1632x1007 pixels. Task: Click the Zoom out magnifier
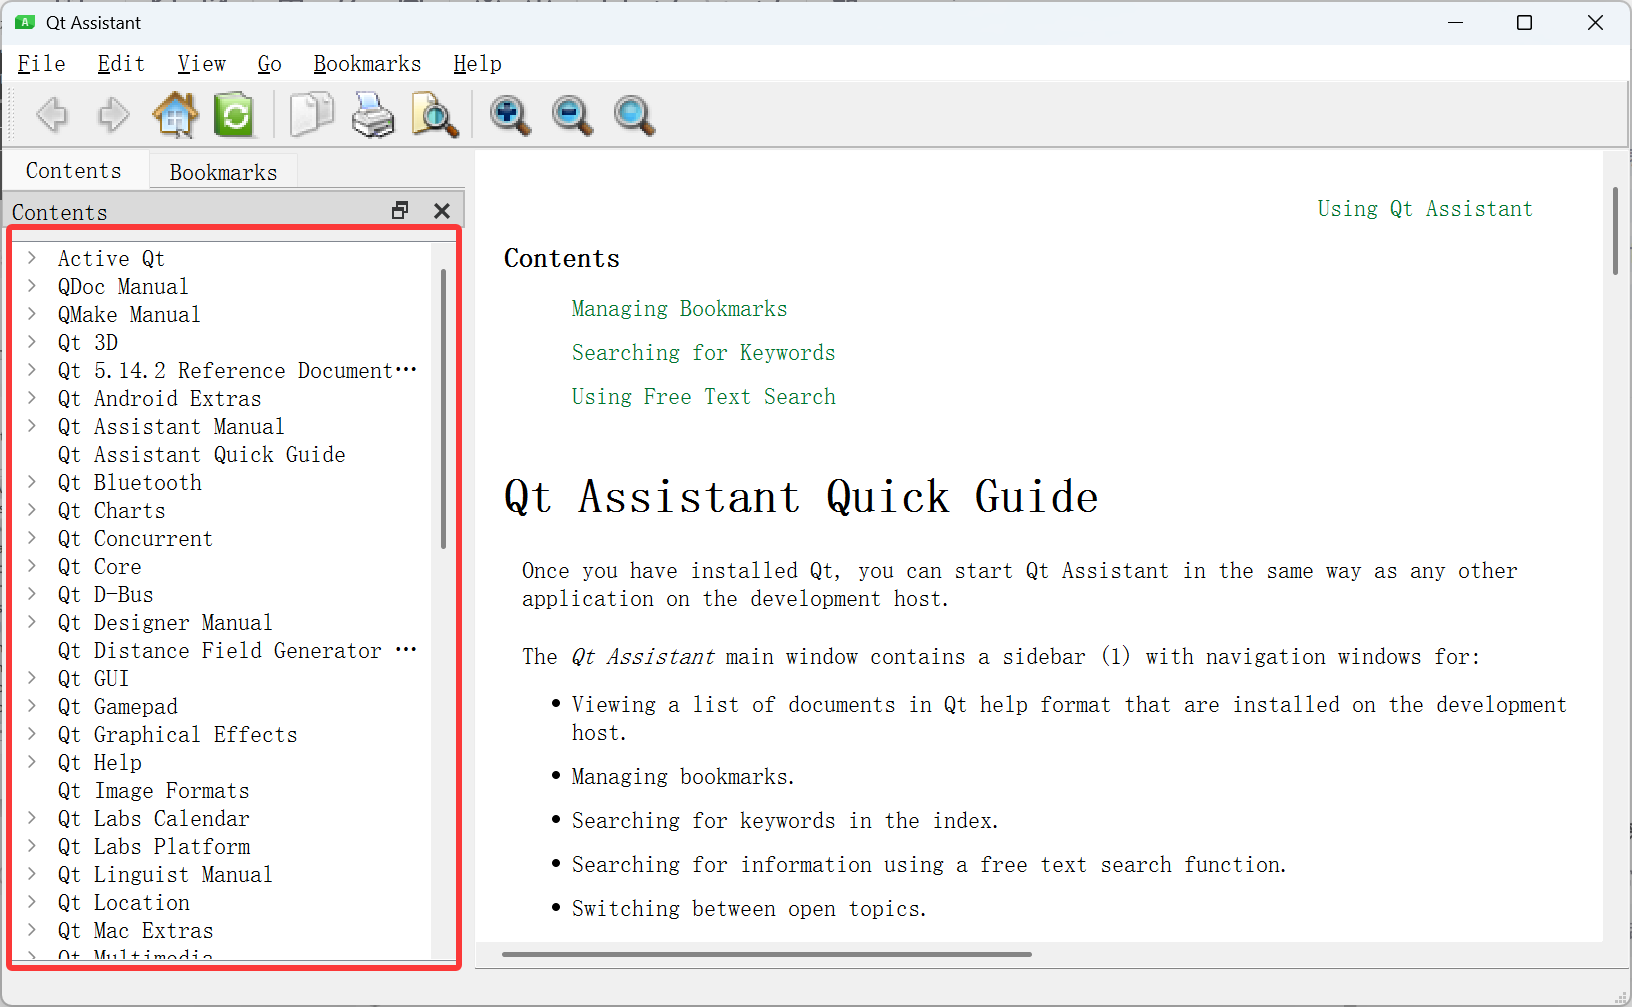(x=572, y=115)
